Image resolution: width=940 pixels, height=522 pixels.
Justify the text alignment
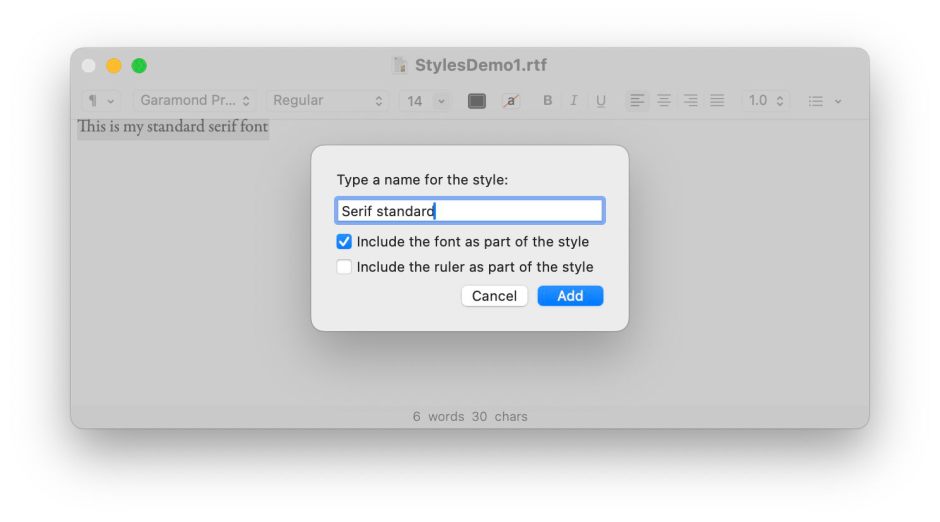(717, 101)
